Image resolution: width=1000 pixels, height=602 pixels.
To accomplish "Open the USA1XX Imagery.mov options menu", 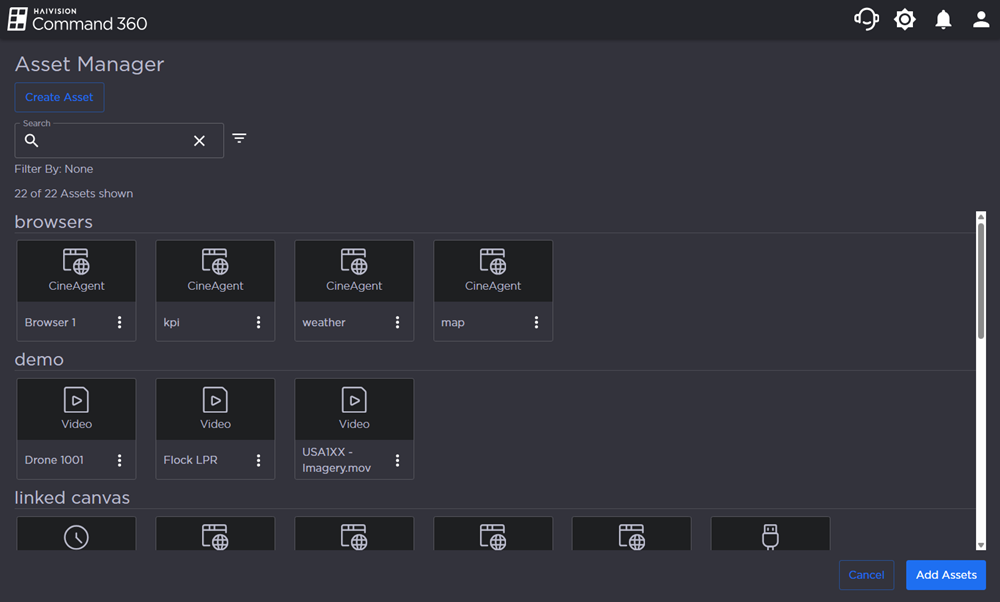I will [397, 460].
